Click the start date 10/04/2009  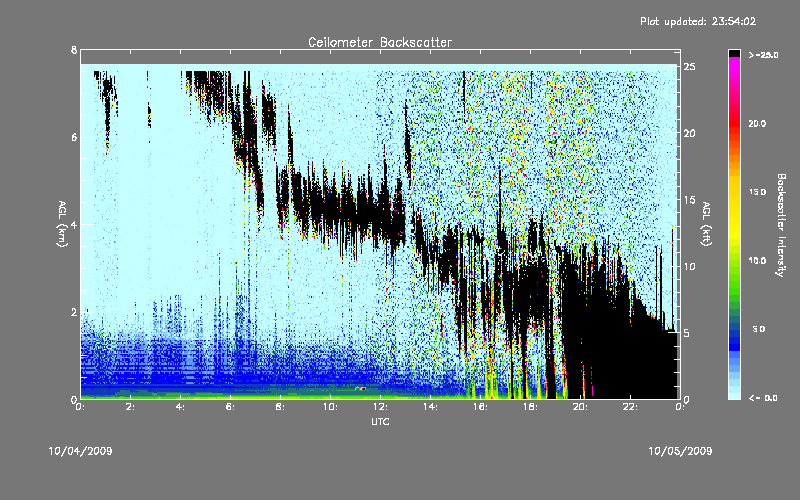80,451
